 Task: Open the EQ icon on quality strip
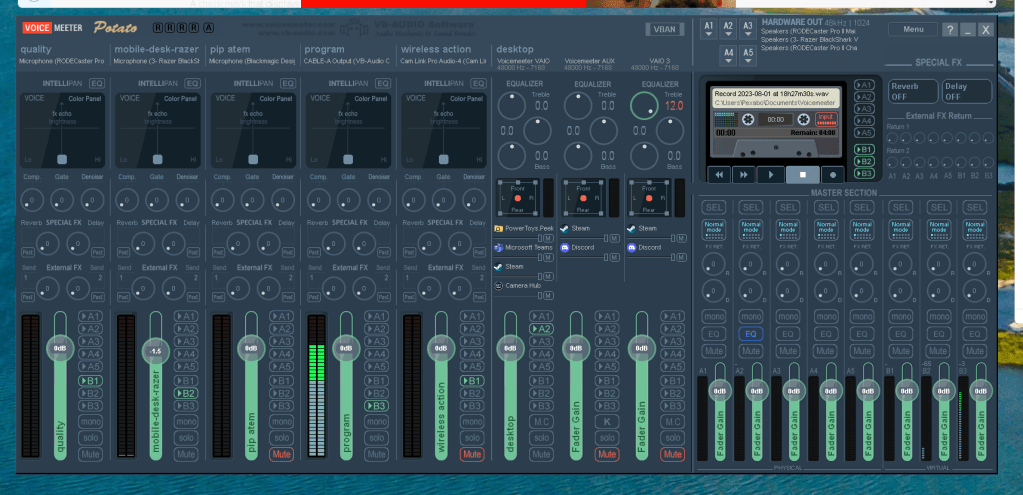(x=97, y=83)
